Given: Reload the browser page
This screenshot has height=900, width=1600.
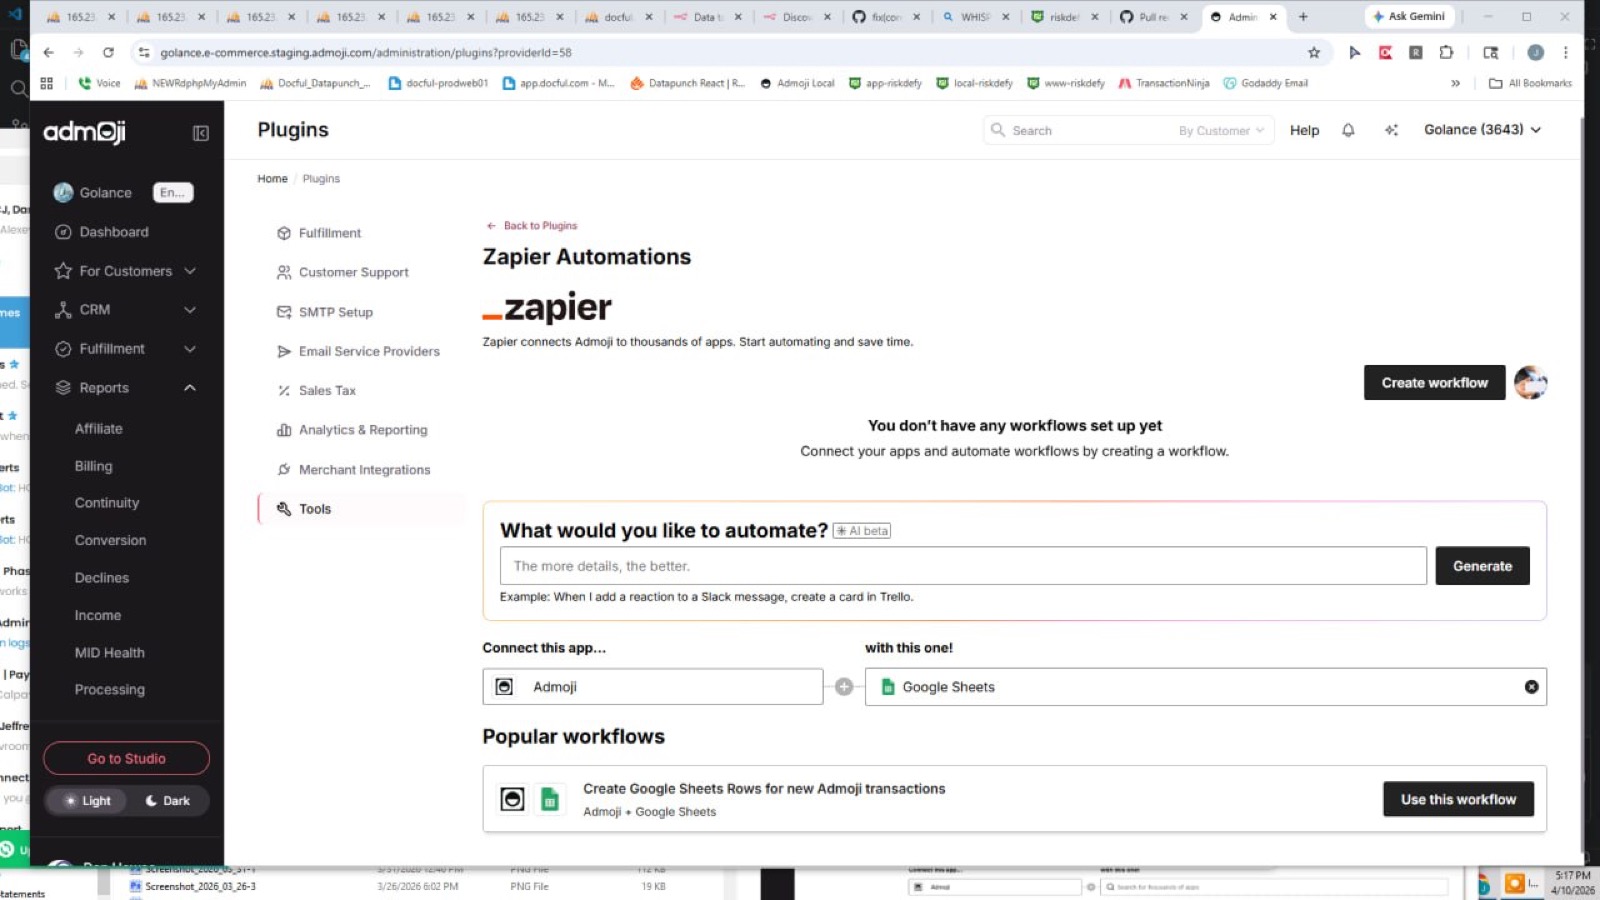Looking at the screenshot, I should pyautogui.click(x=108, y=52).
